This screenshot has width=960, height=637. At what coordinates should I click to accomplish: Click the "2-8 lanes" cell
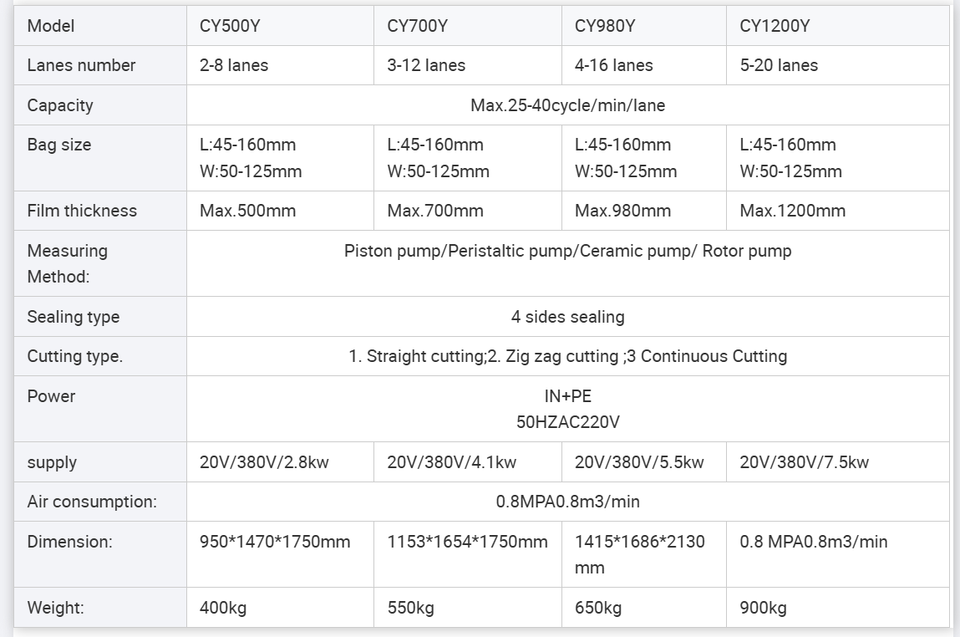click(x=234, y=65)
